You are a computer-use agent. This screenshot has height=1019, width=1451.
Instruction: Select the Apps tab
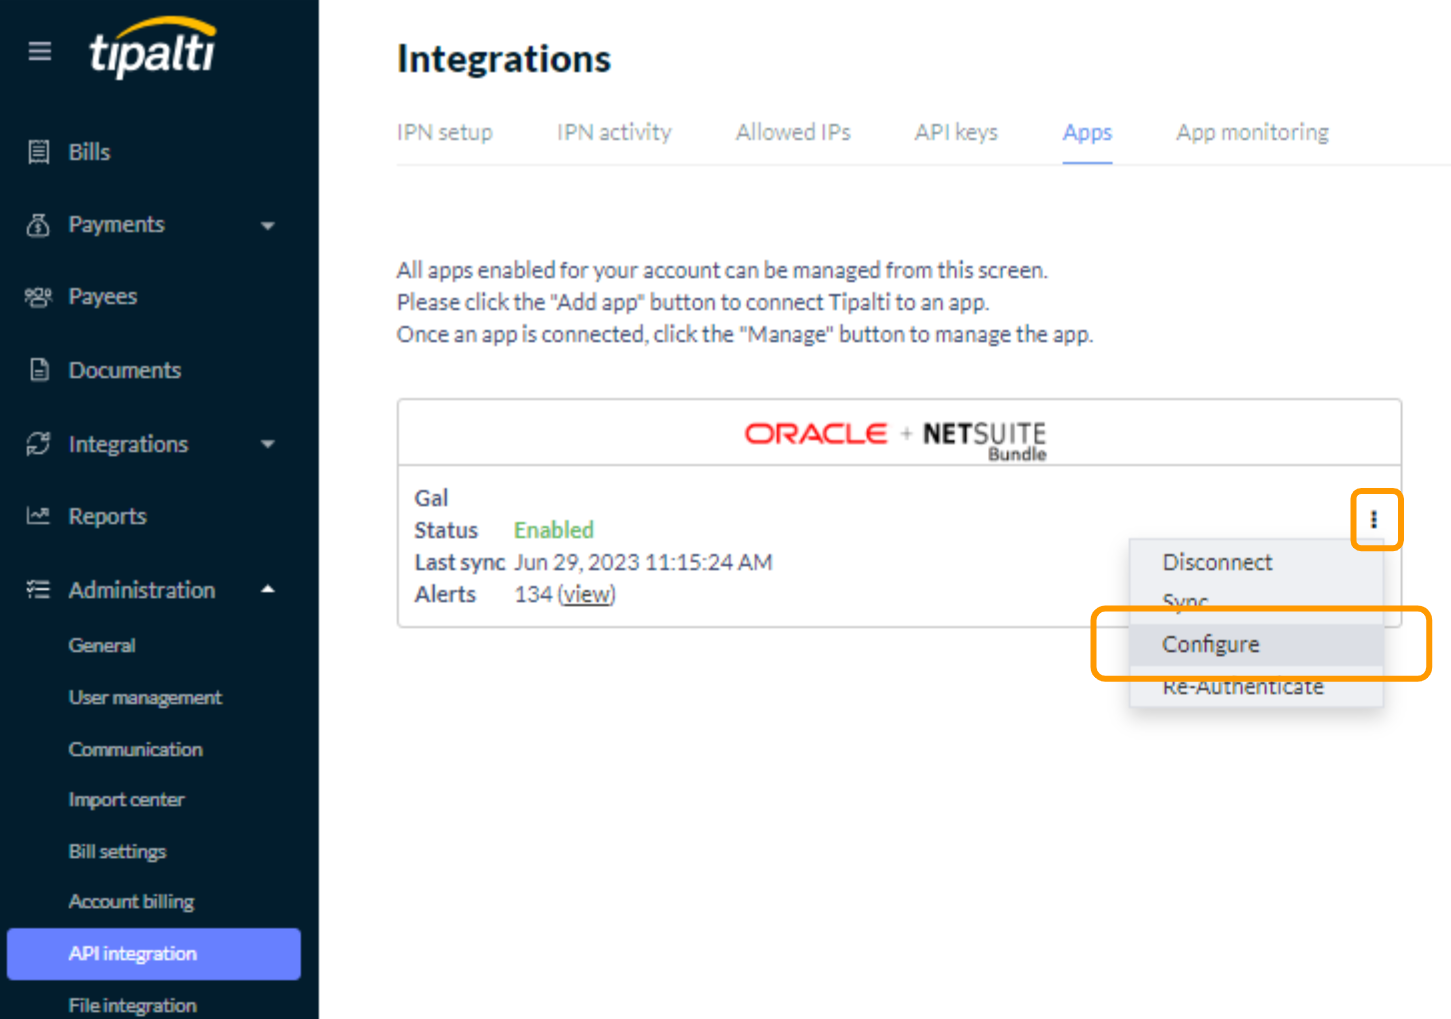pos(1087,132)
